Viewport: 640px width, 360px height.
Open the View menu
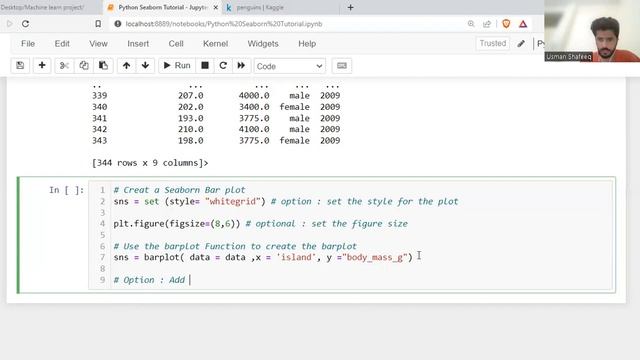(98, 44)
